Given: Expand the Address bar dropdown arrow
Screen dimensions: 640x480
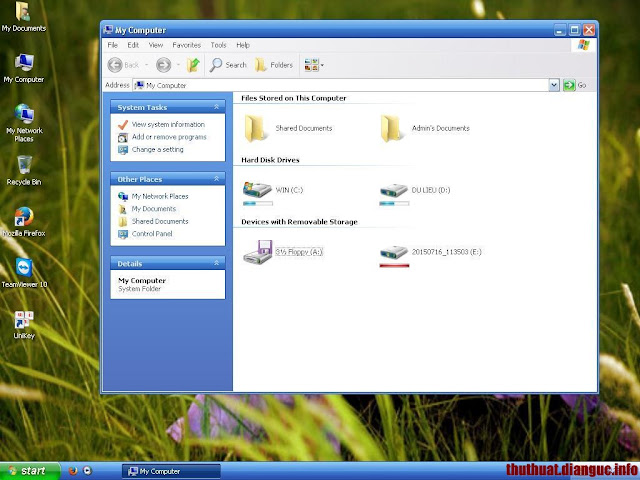Looking at the screenshot, I should [x=553, y=85].
